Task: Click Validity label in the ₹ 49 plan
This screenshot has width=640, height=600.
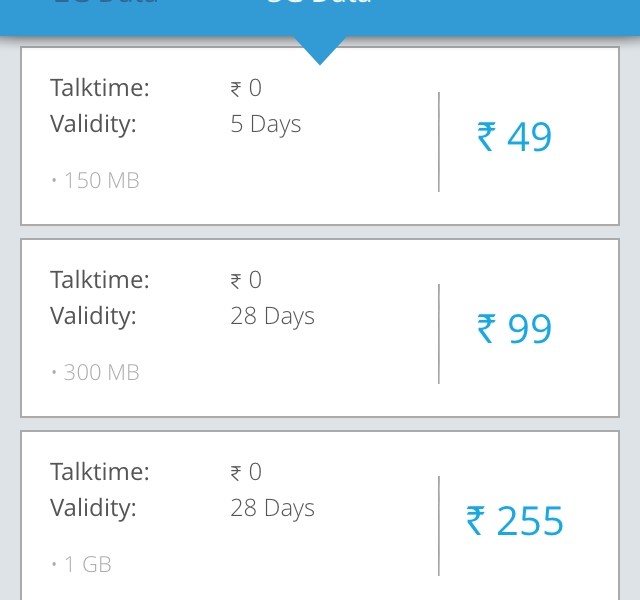Action: 93,125
